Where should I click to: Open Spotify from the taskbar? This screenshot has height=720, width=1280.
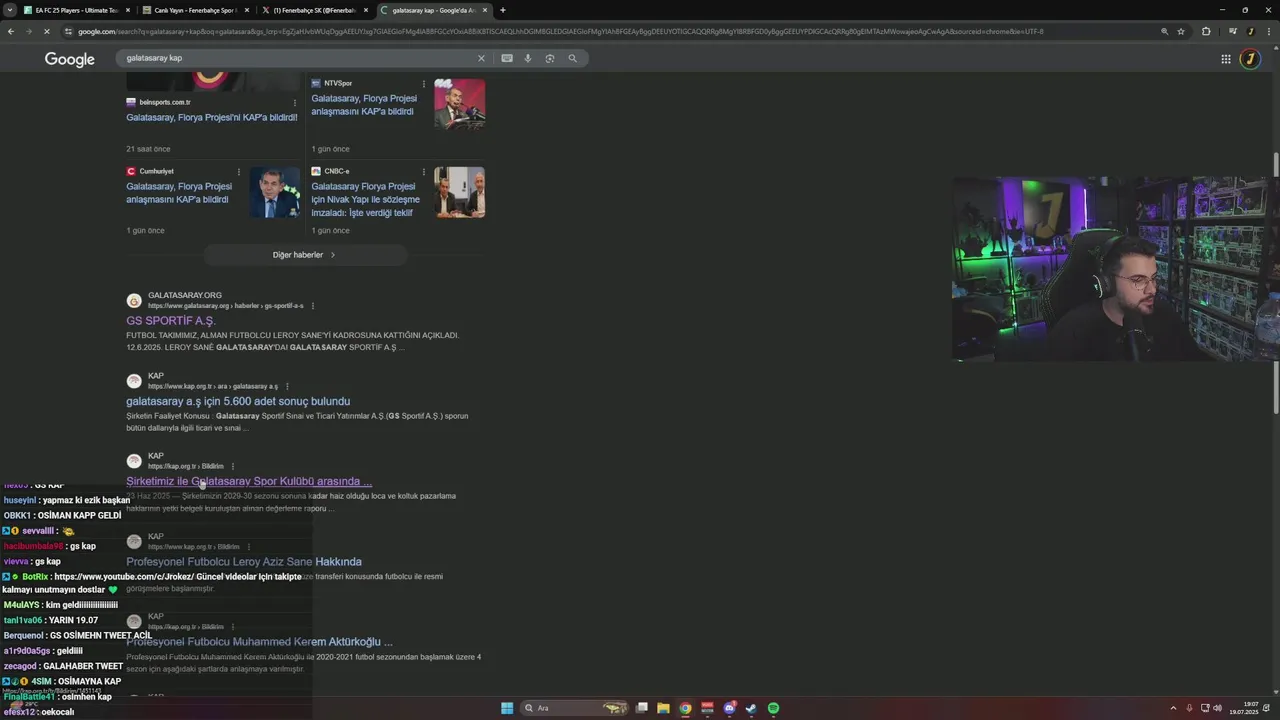click(773, 708)
